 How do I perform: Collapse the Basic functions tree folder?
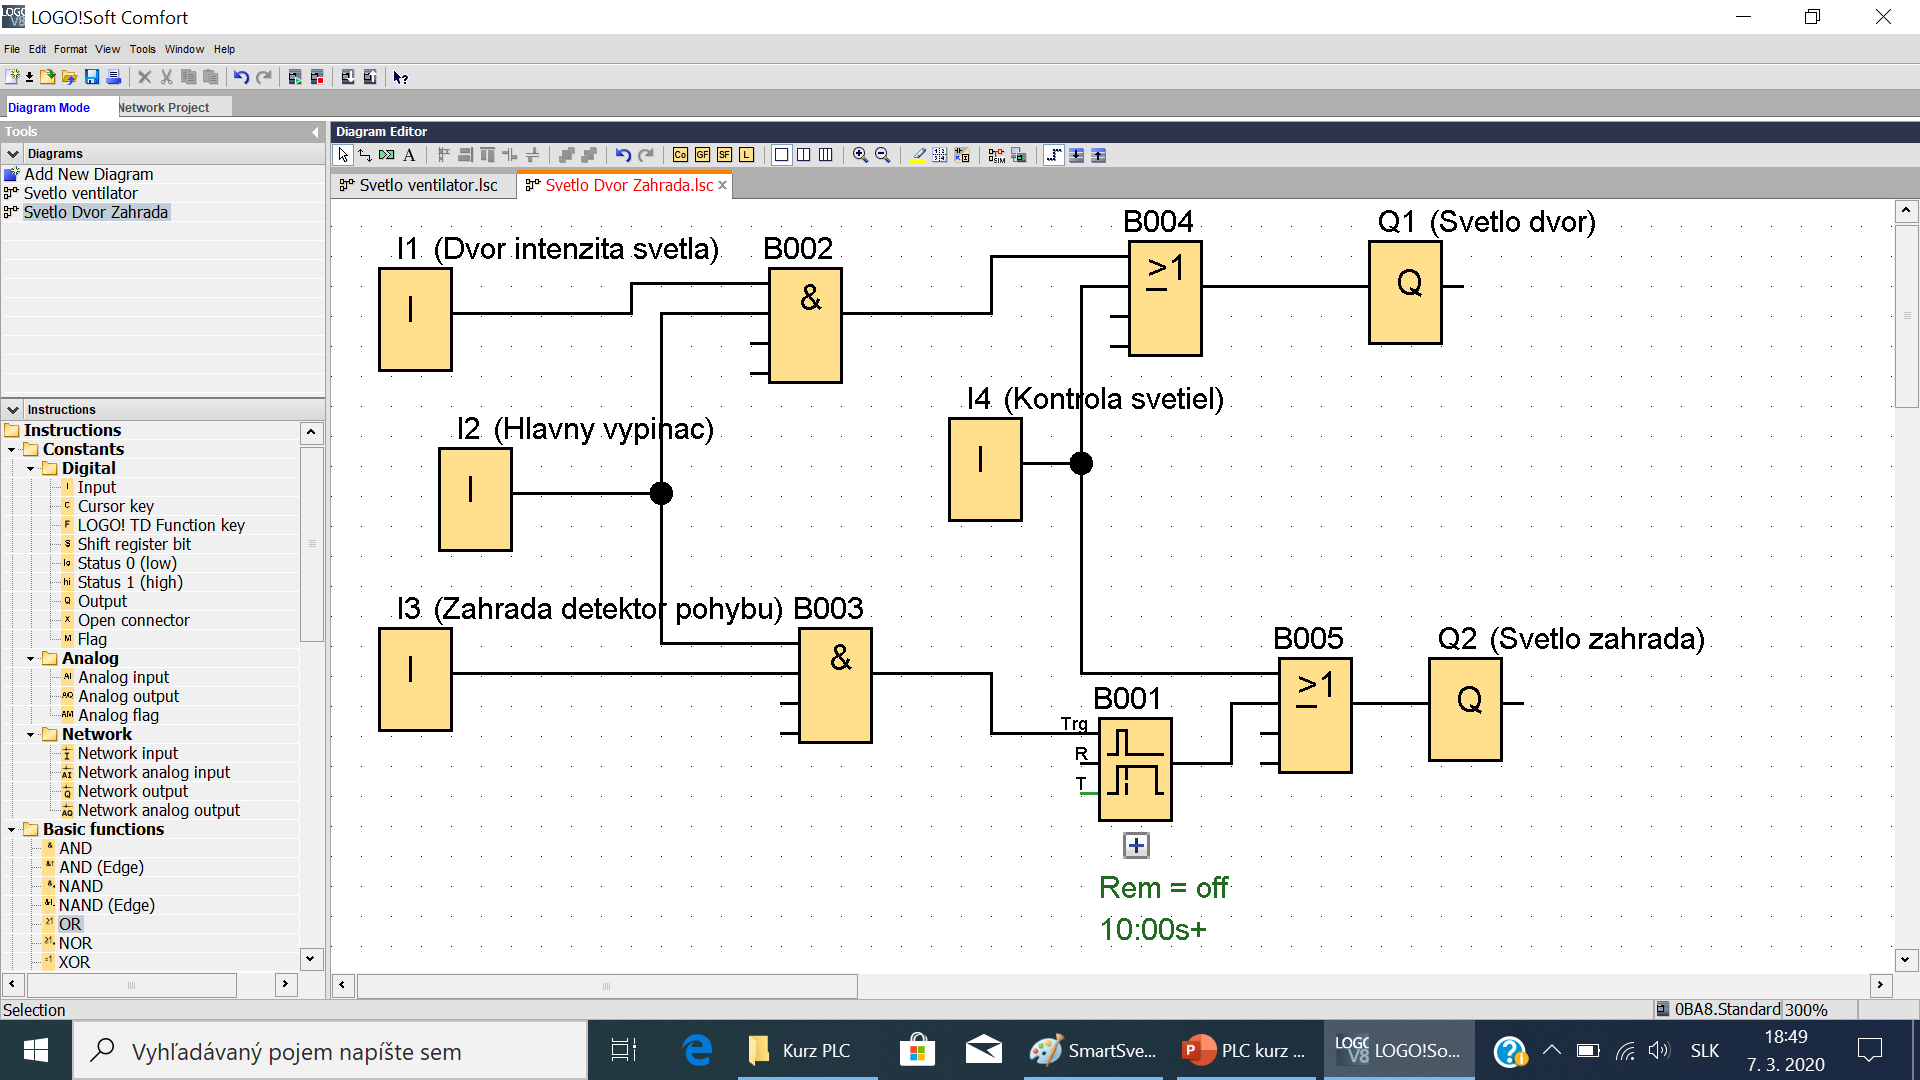click(x=12, y=830)
